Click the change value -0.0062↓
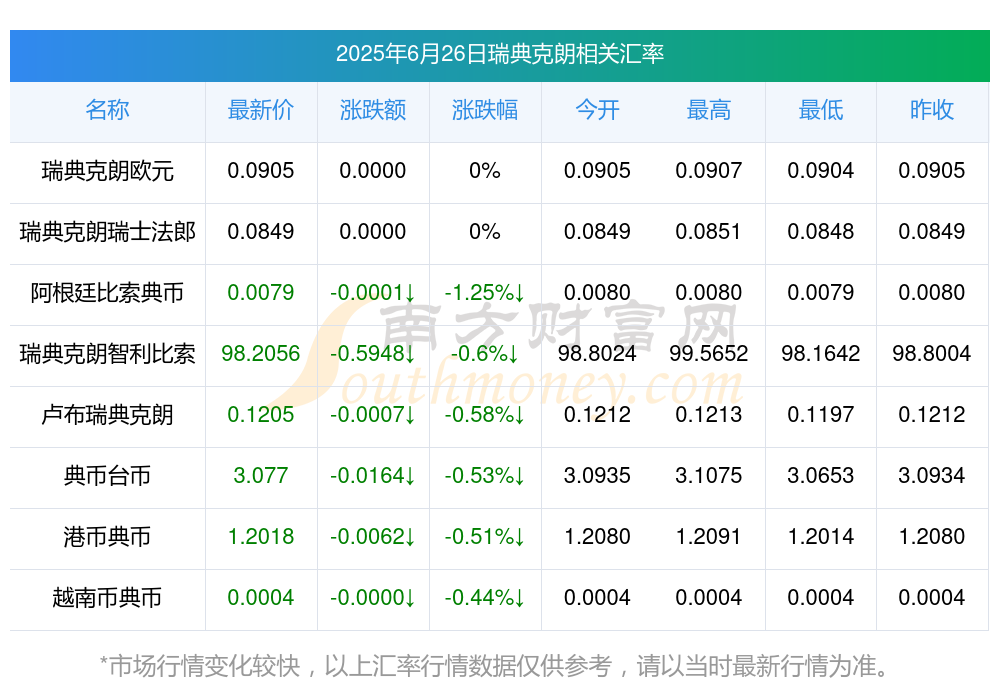1000x698 pixels. click(x=373, y=537)
